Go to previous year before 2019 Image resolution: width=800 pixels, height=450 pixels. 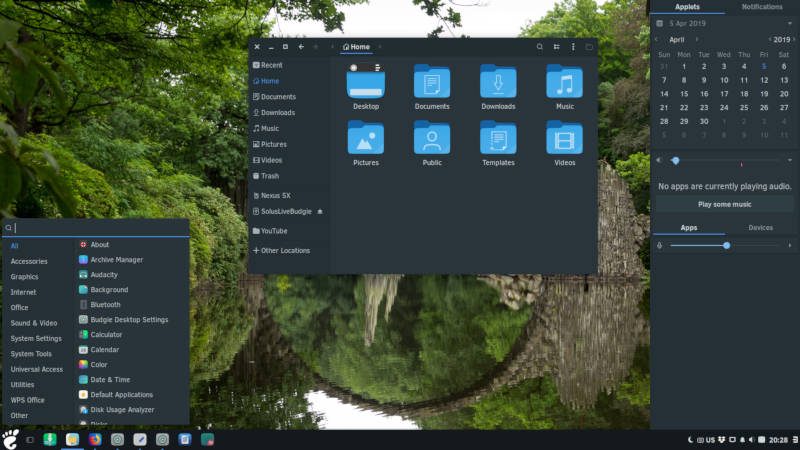click(769, 39)
